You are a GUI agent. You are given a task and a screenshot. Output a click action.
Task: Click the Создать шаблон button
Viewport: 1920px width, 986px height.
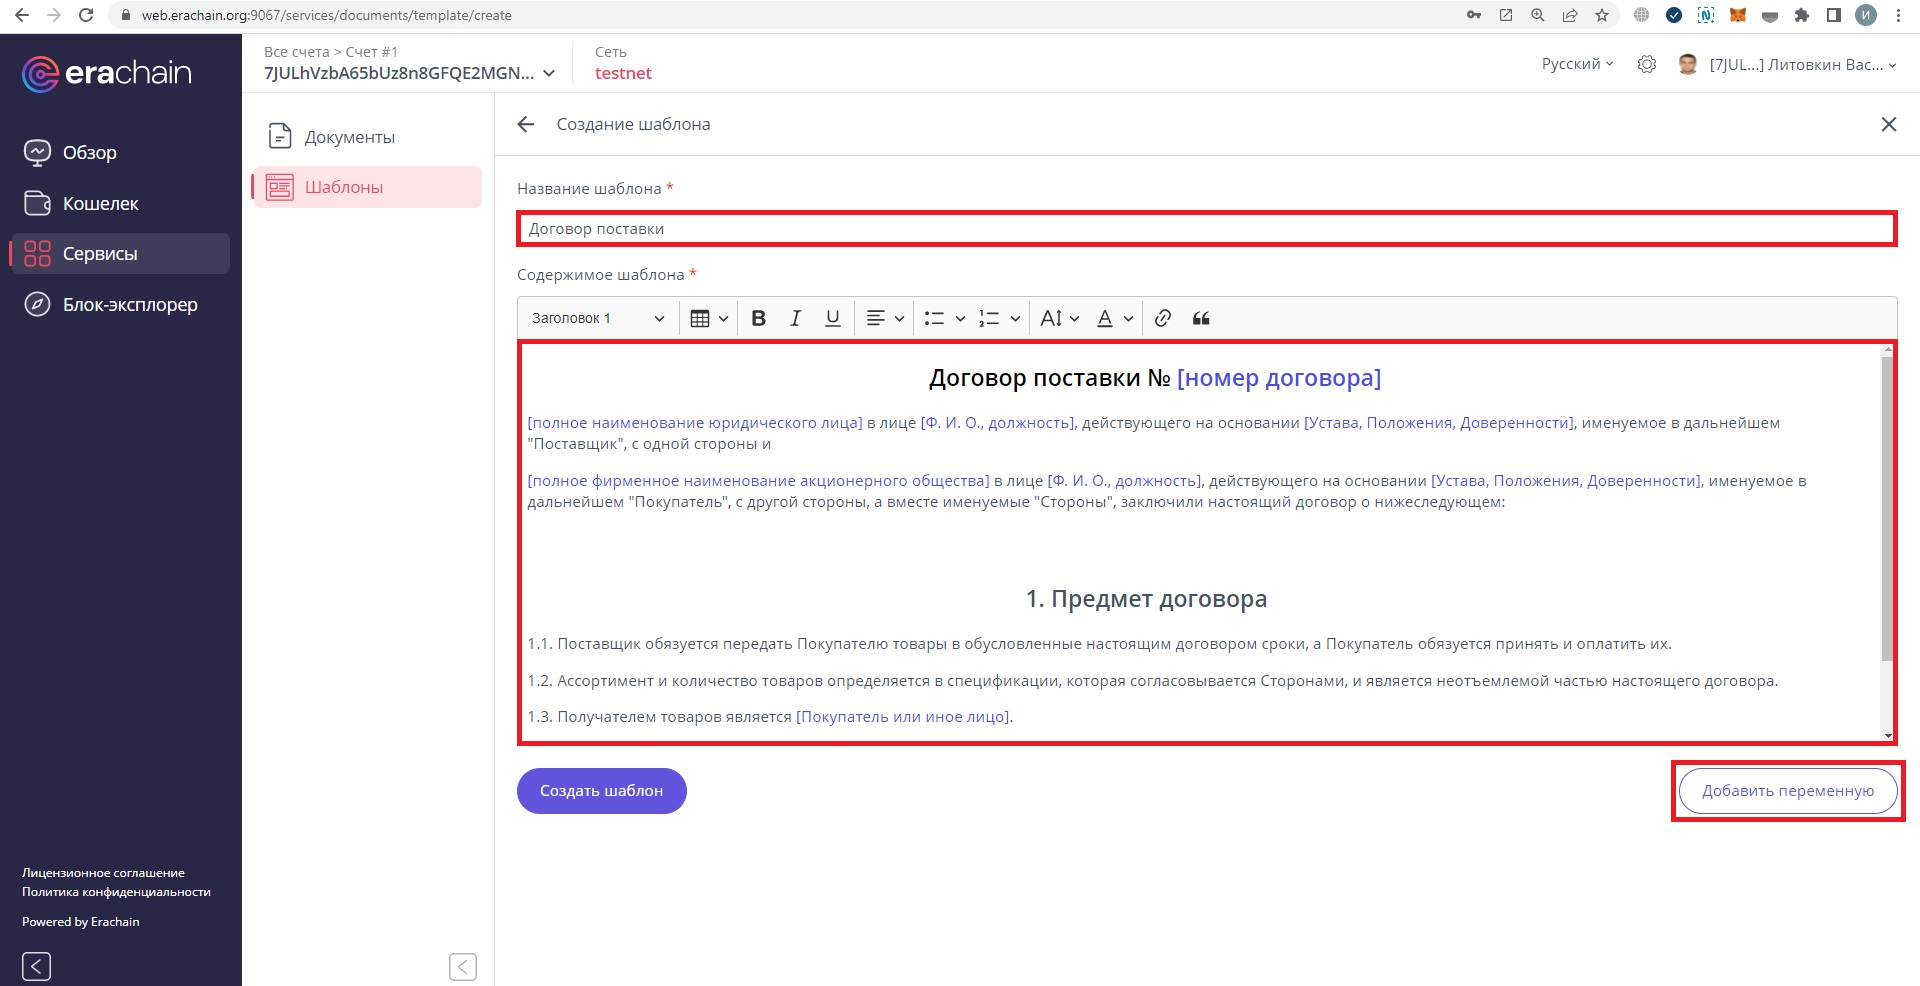click(x=600, y=791)
